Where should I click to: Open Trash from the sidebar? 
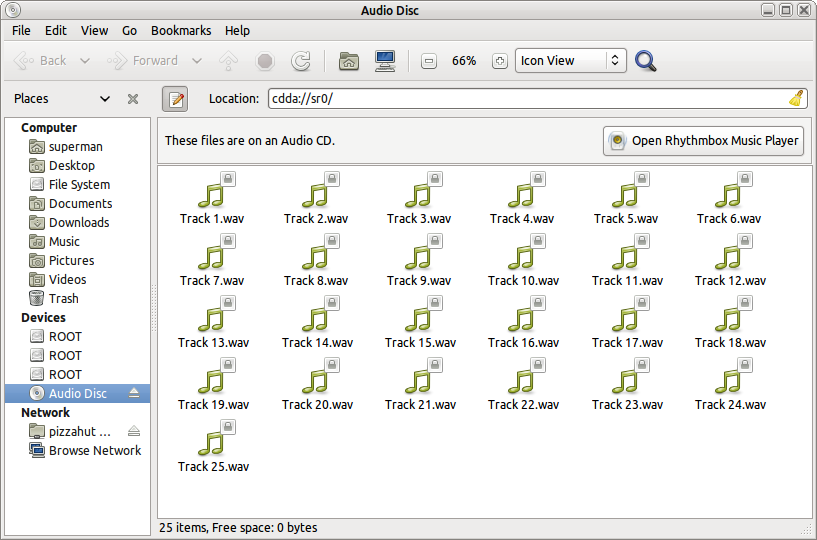click(x=78, y=299)
